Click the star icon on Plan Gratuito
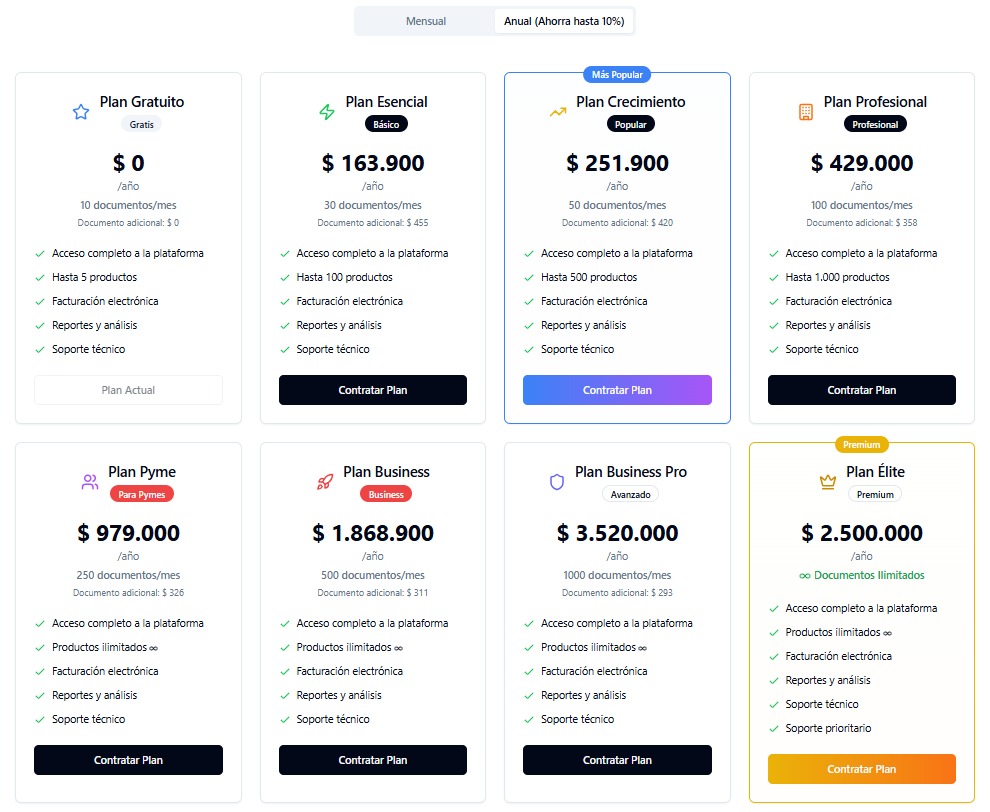Screen dimensions: 990x812 point(81,113)
